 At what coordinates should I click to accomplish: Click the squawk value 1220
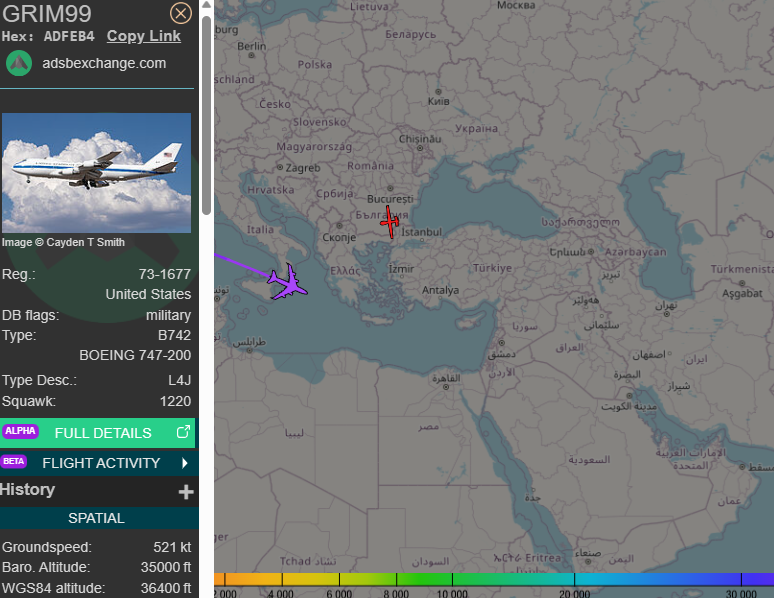tap(175, 401)
